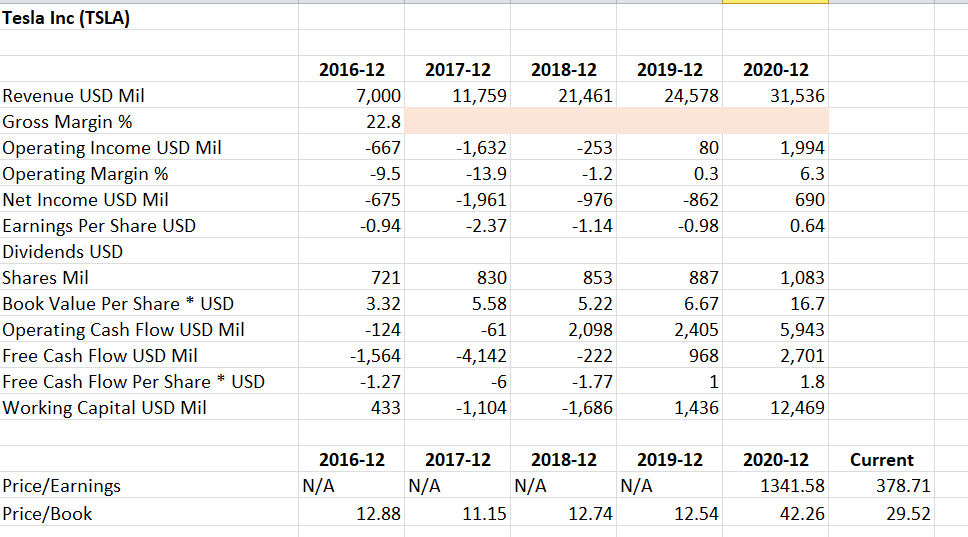Click operating income value 80

click(709, 148)
